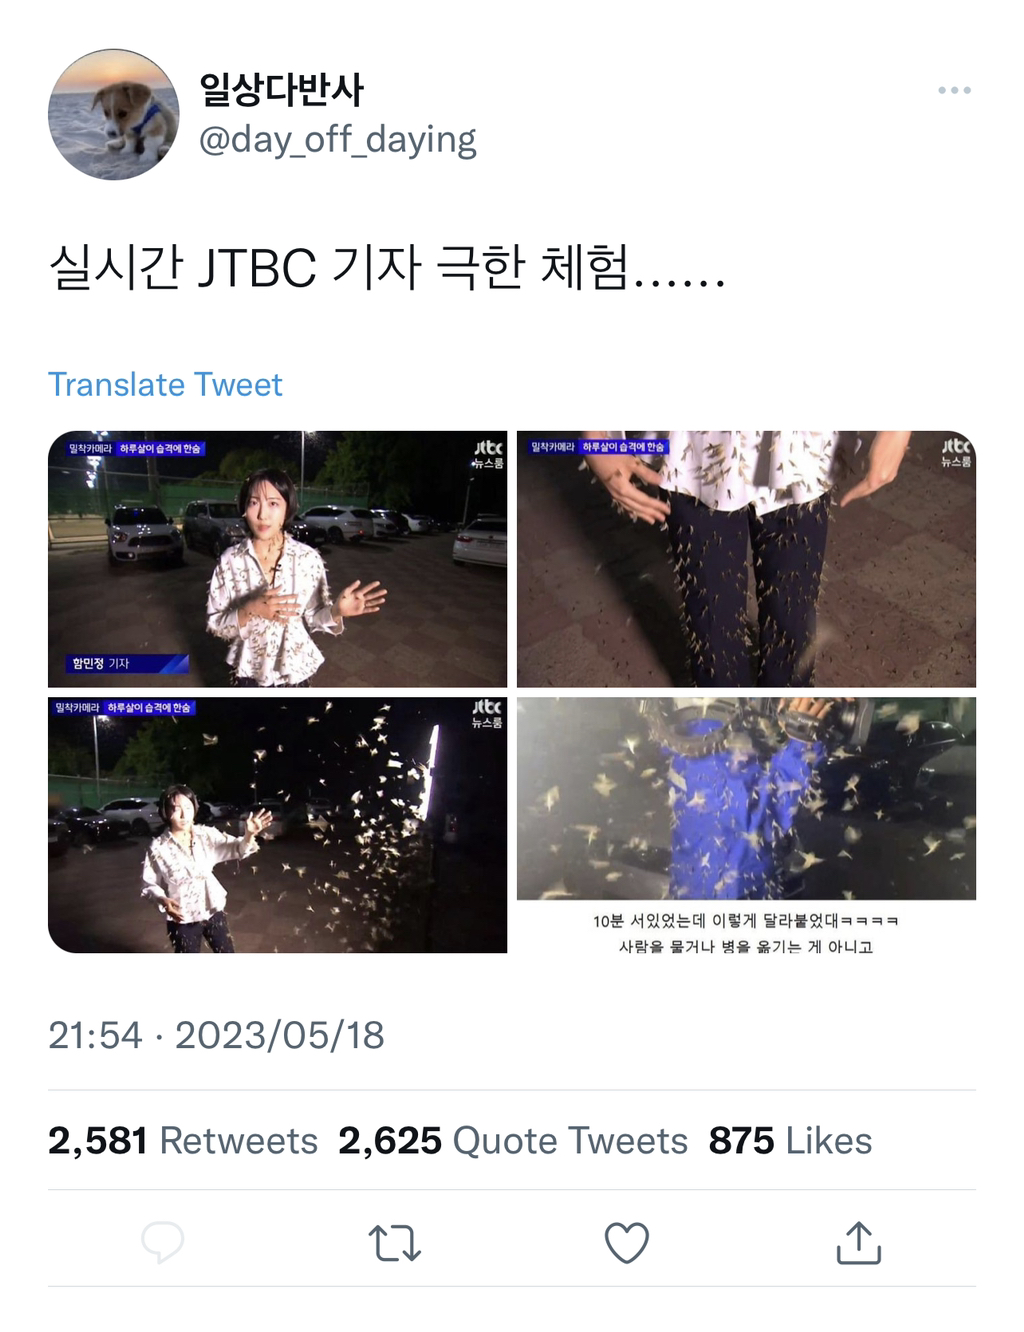Open bottom-left image with swarming mayflies
This screenshot has width=1024, height=1332.
277,825
